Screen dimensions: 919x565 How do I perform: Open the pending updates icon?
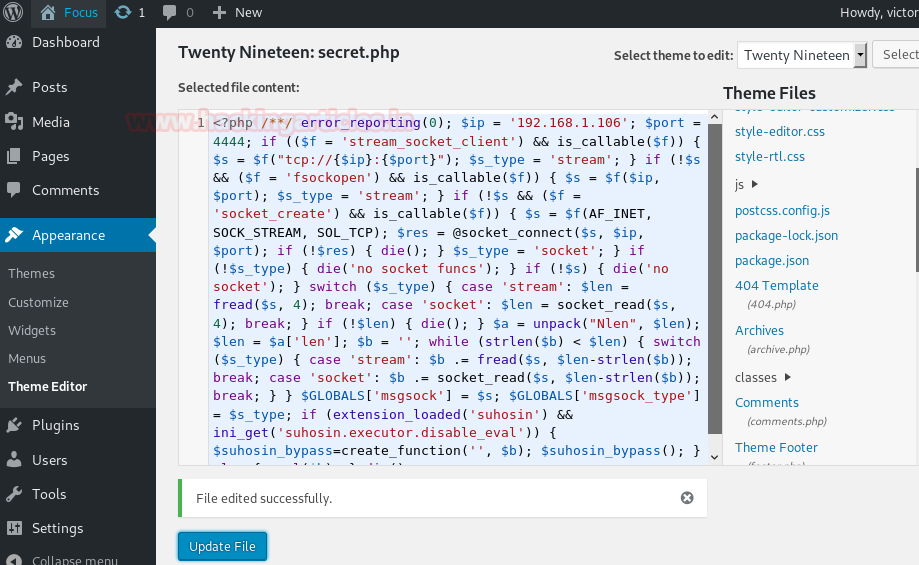(x=123, y=12)
